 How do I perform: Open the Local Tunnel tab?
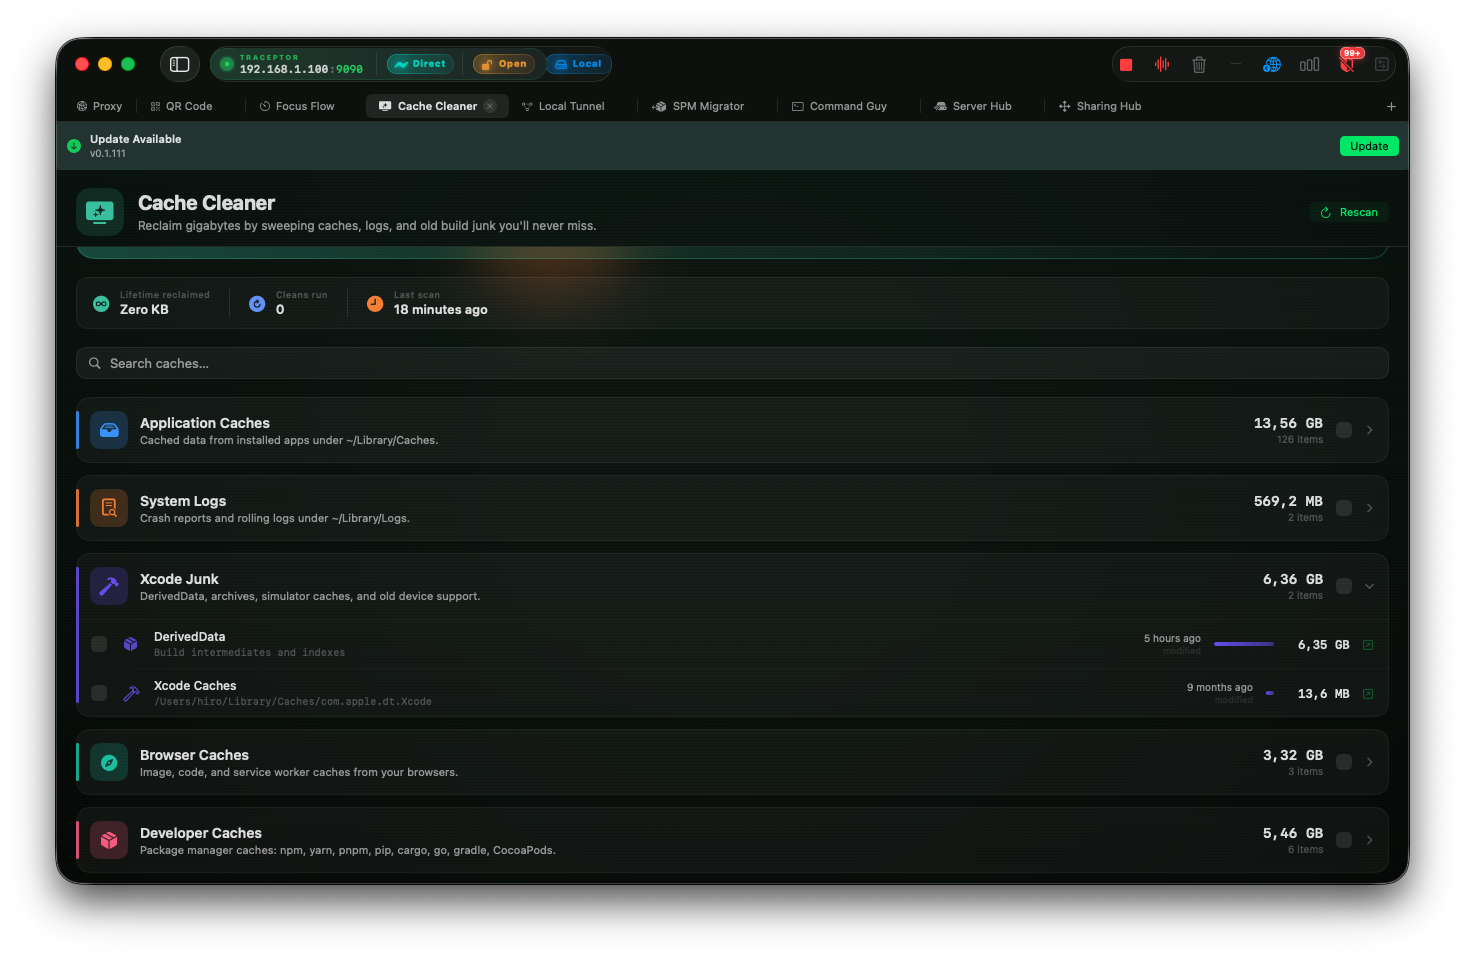563,106
